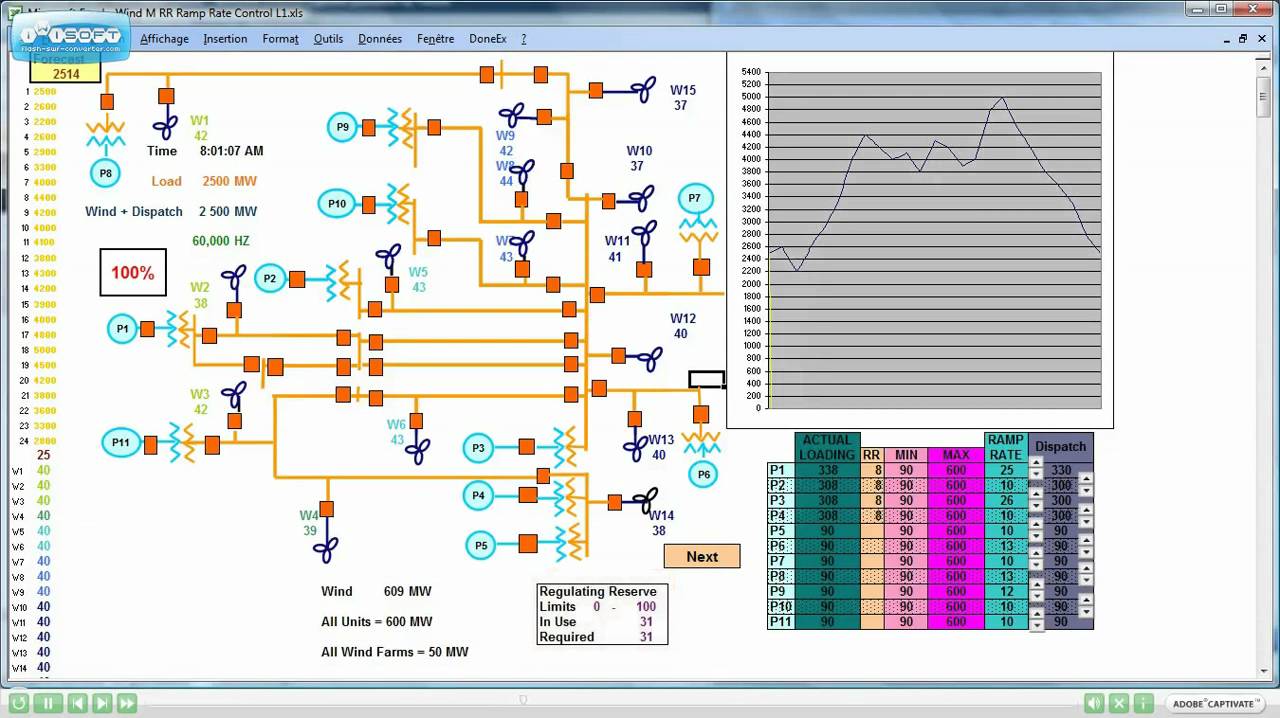
Task: Click the Next button
Action: click(x=702, y=556)
